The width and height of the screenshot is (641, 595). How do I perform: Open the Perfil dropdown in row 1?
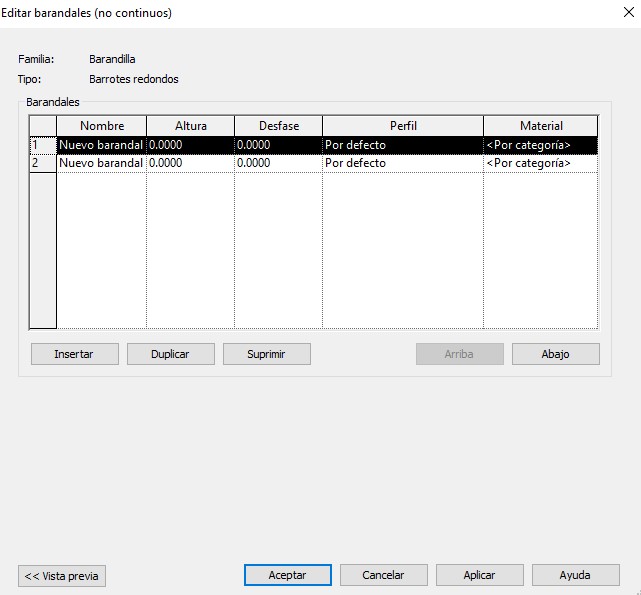pos(402,145)
